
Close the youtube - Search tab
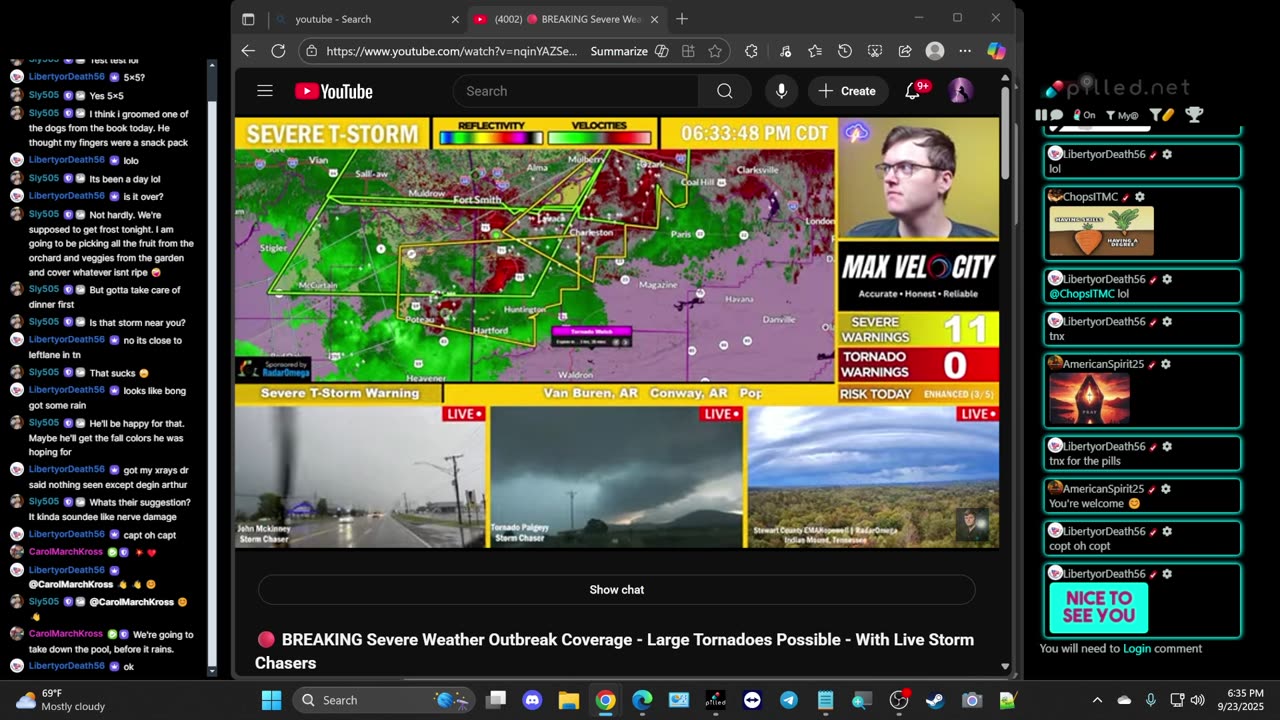(455, 19)
